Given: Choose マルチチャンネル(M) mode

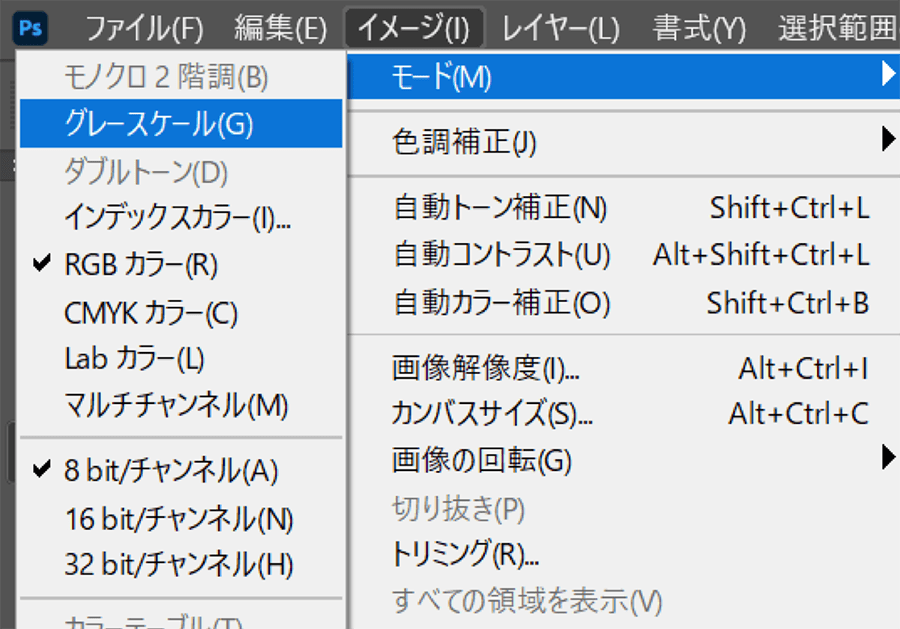Looking at the screenshot, I should [x=176, y=406].
